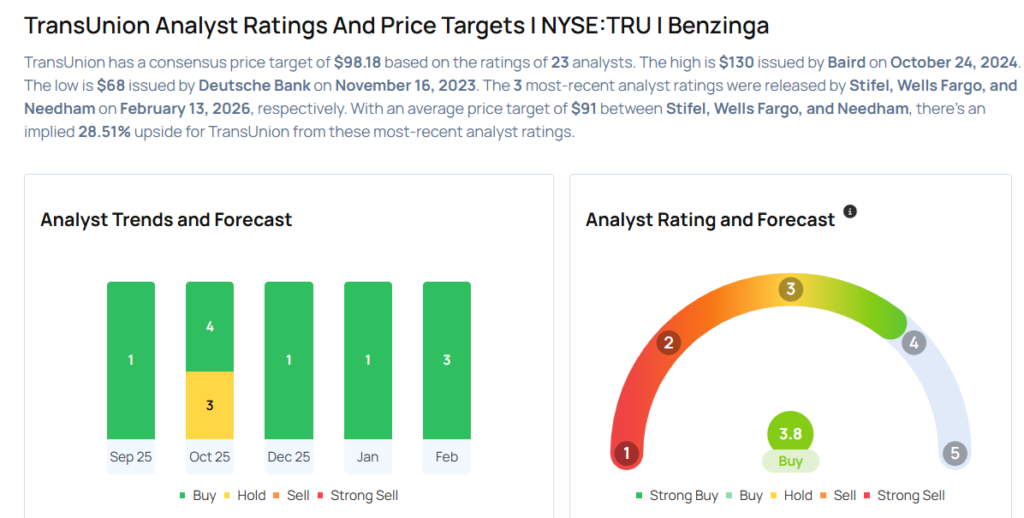Screen dimensions: 1024x518
Task: Click gauge marker number 2
Action: tap(668, 343)
